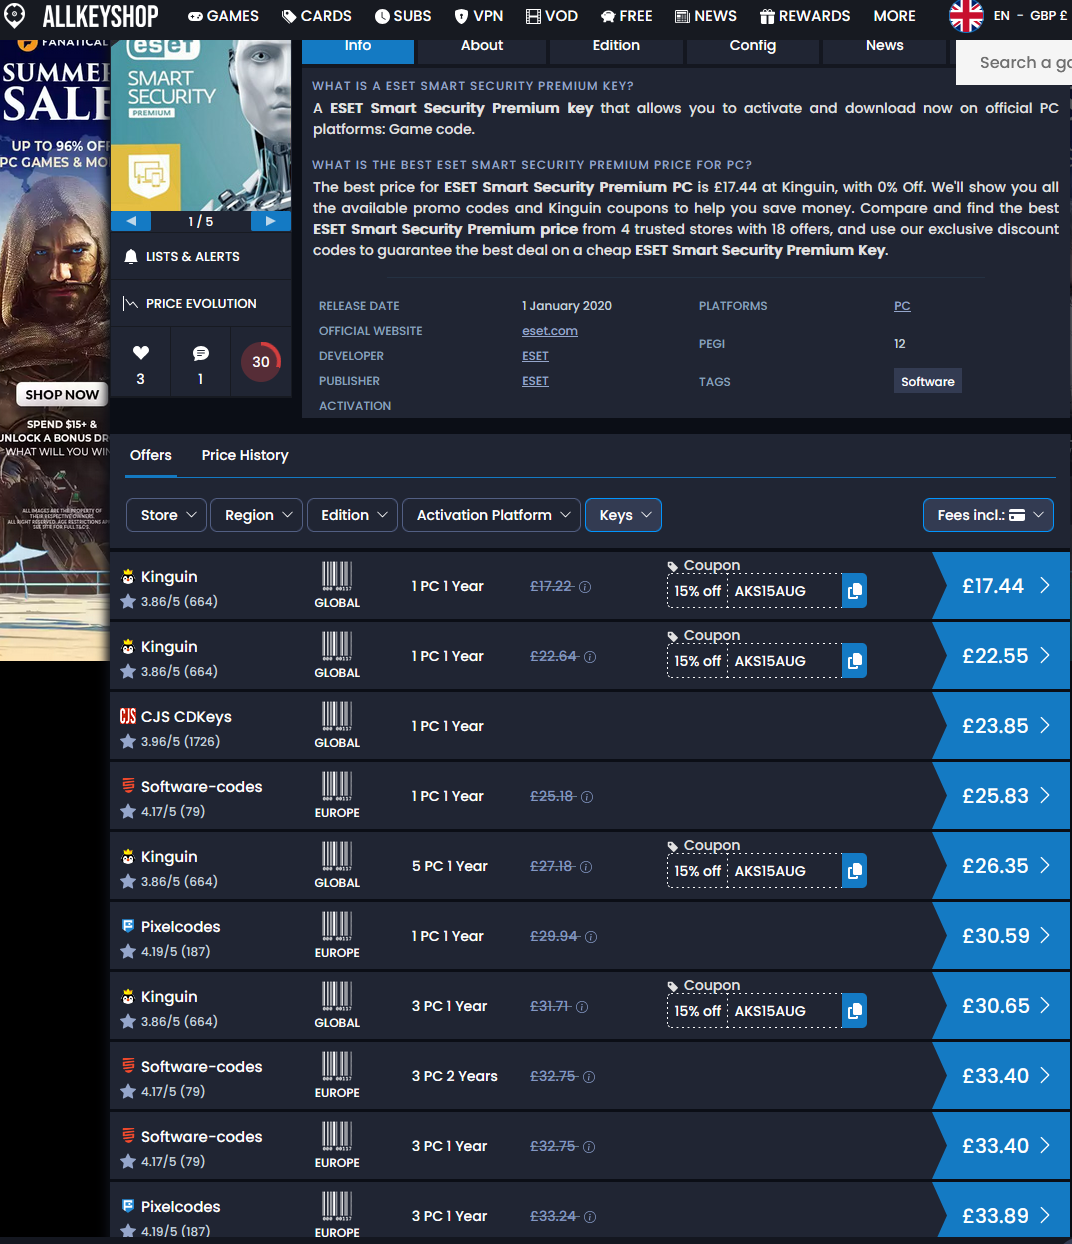Go to CJS CDKeys offer at £23.85
Viewport: 1072px width, 1244px height.
tap(1002, 726)
